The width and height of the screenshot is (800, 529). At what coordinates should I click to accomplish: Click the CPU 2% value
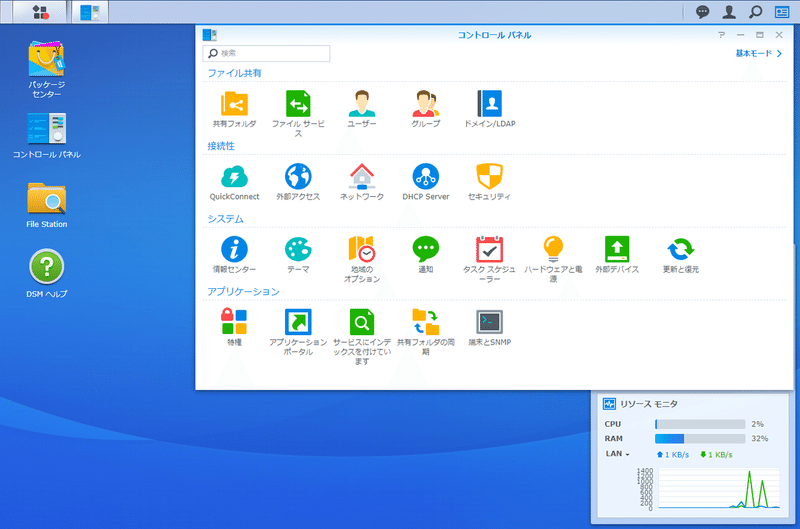point(758,424)
